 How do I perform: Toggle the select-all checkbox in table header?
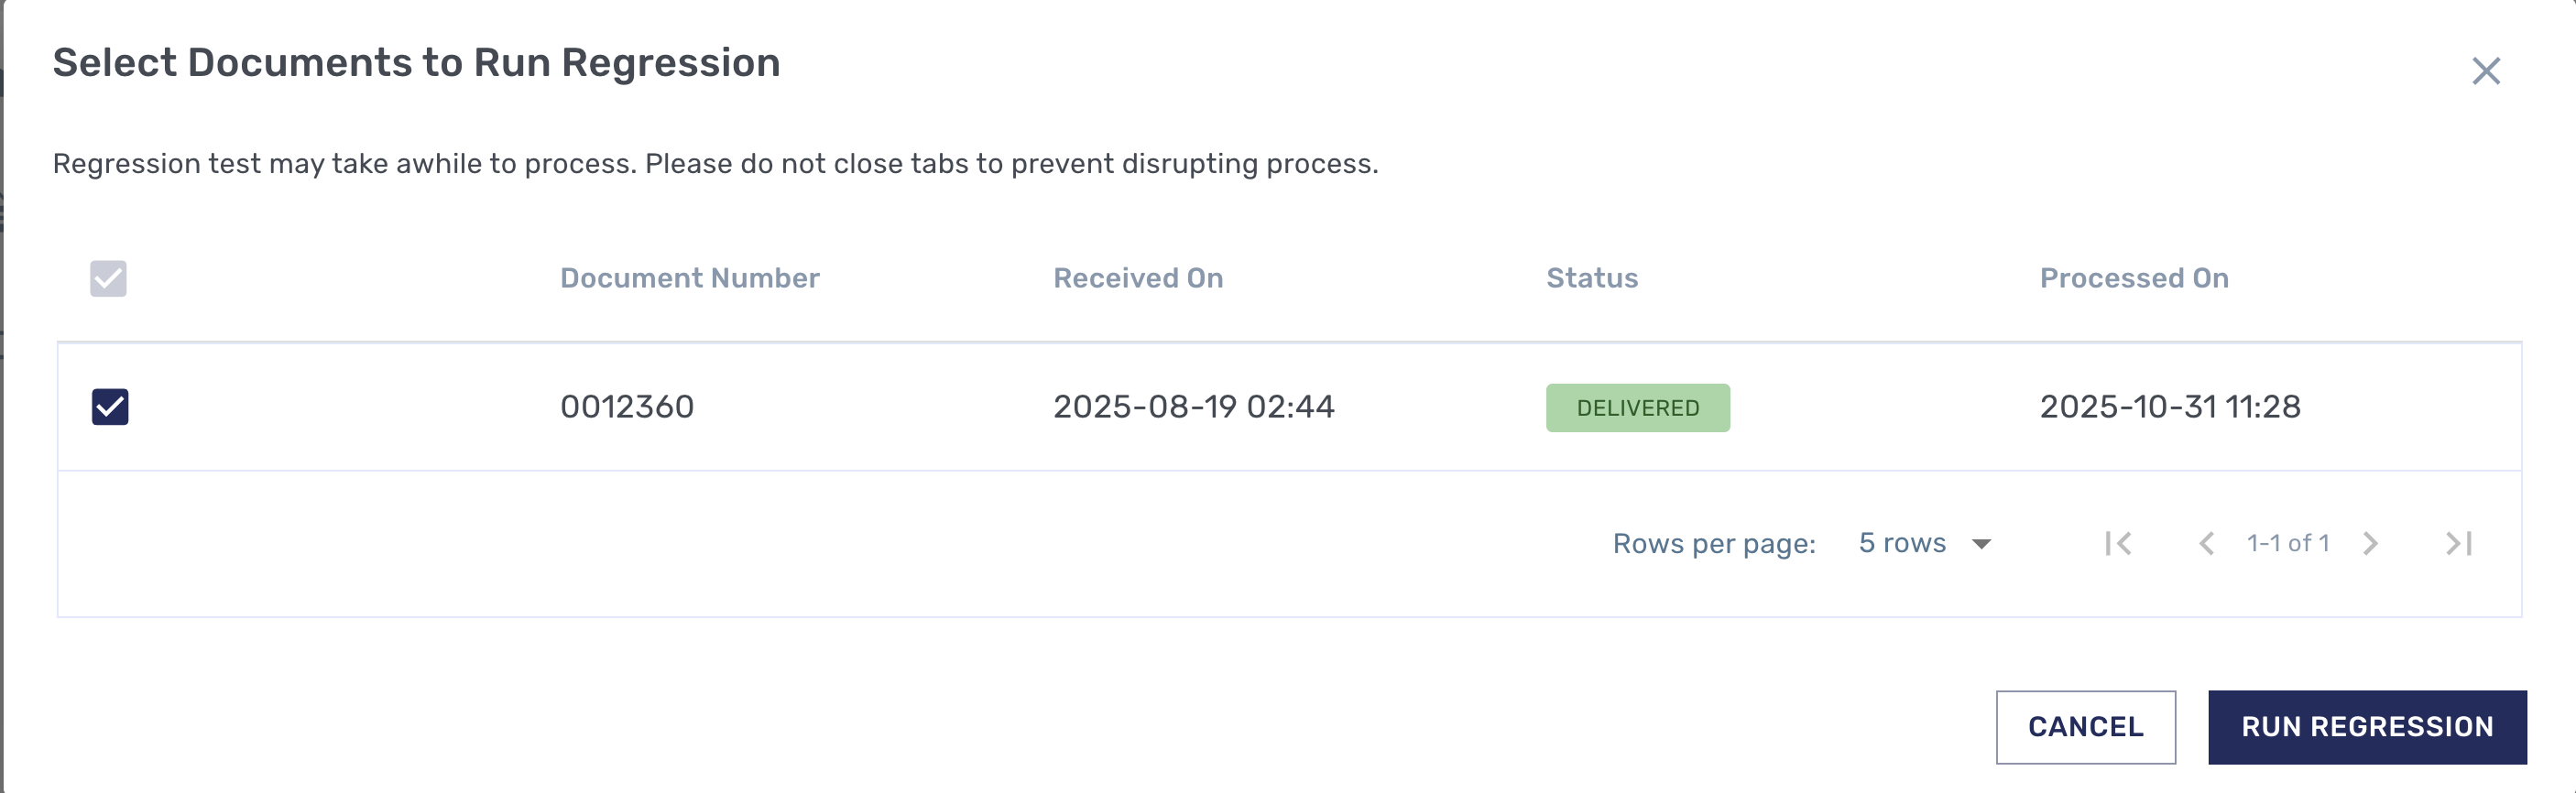pyautogui.click(x=109, y=278)
